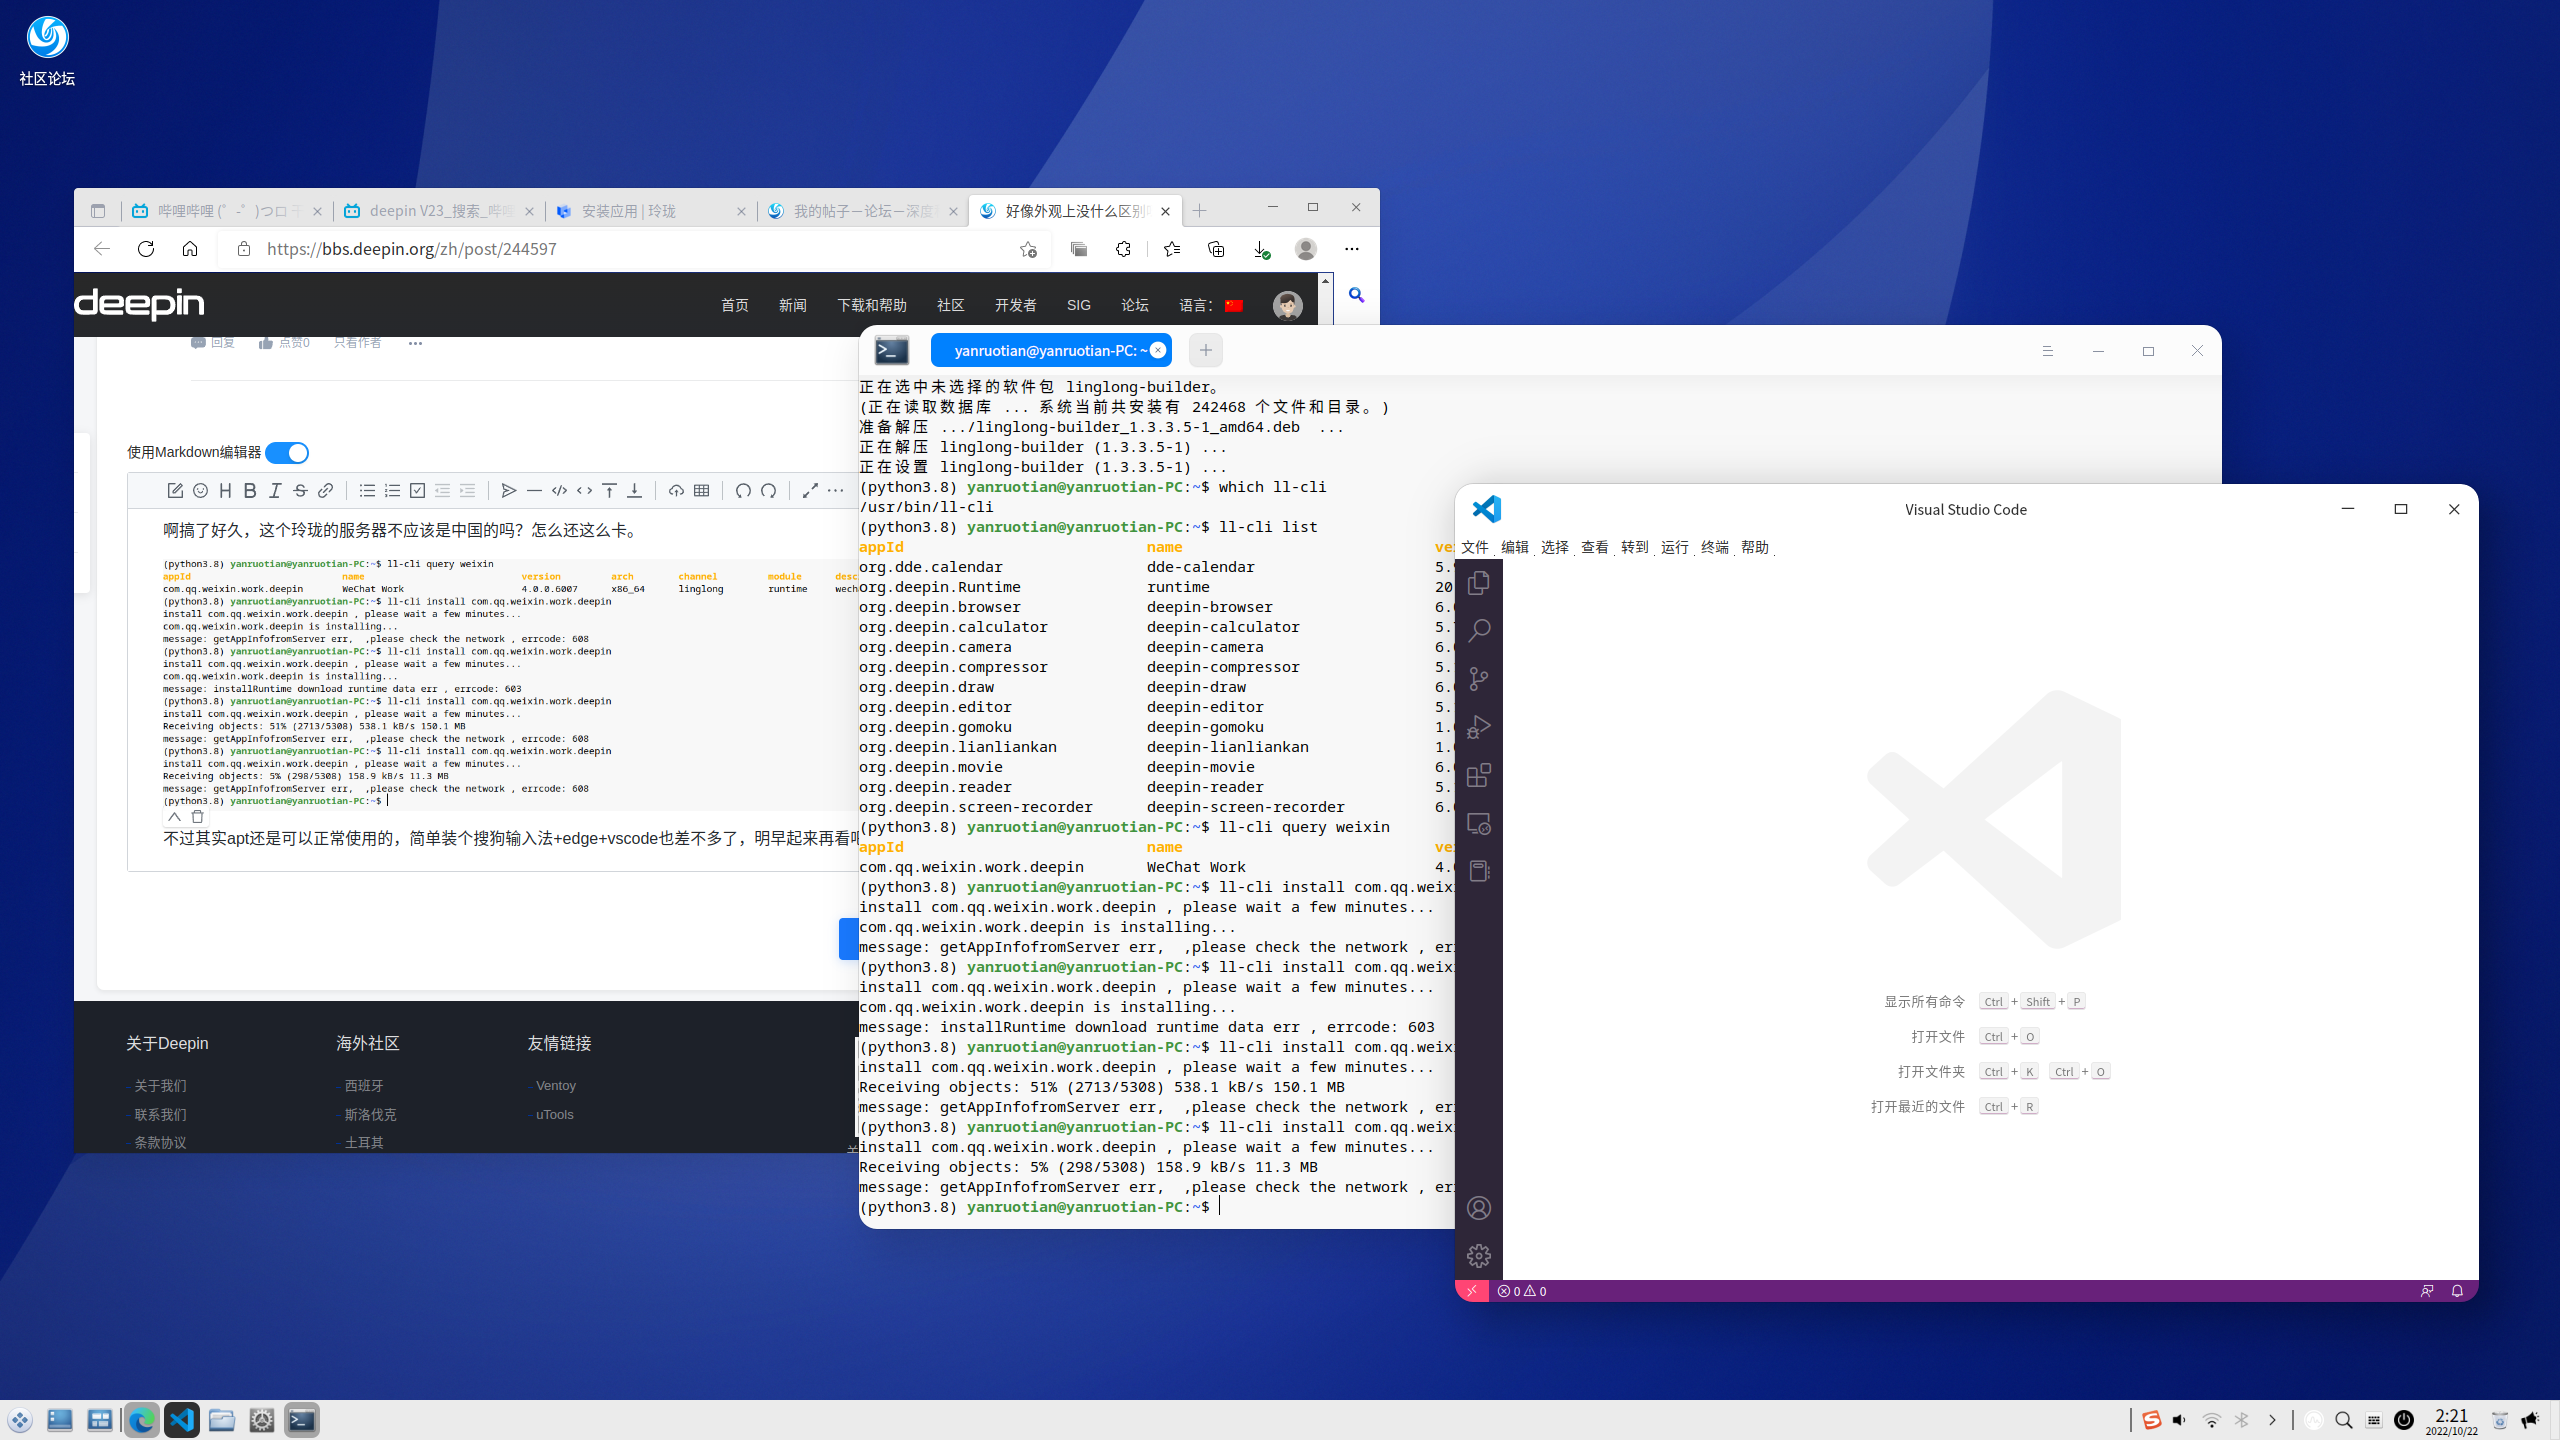
Task: Open more options with the editor ellipsis icon
Action: pyautogui.click(x=836, y=490)
